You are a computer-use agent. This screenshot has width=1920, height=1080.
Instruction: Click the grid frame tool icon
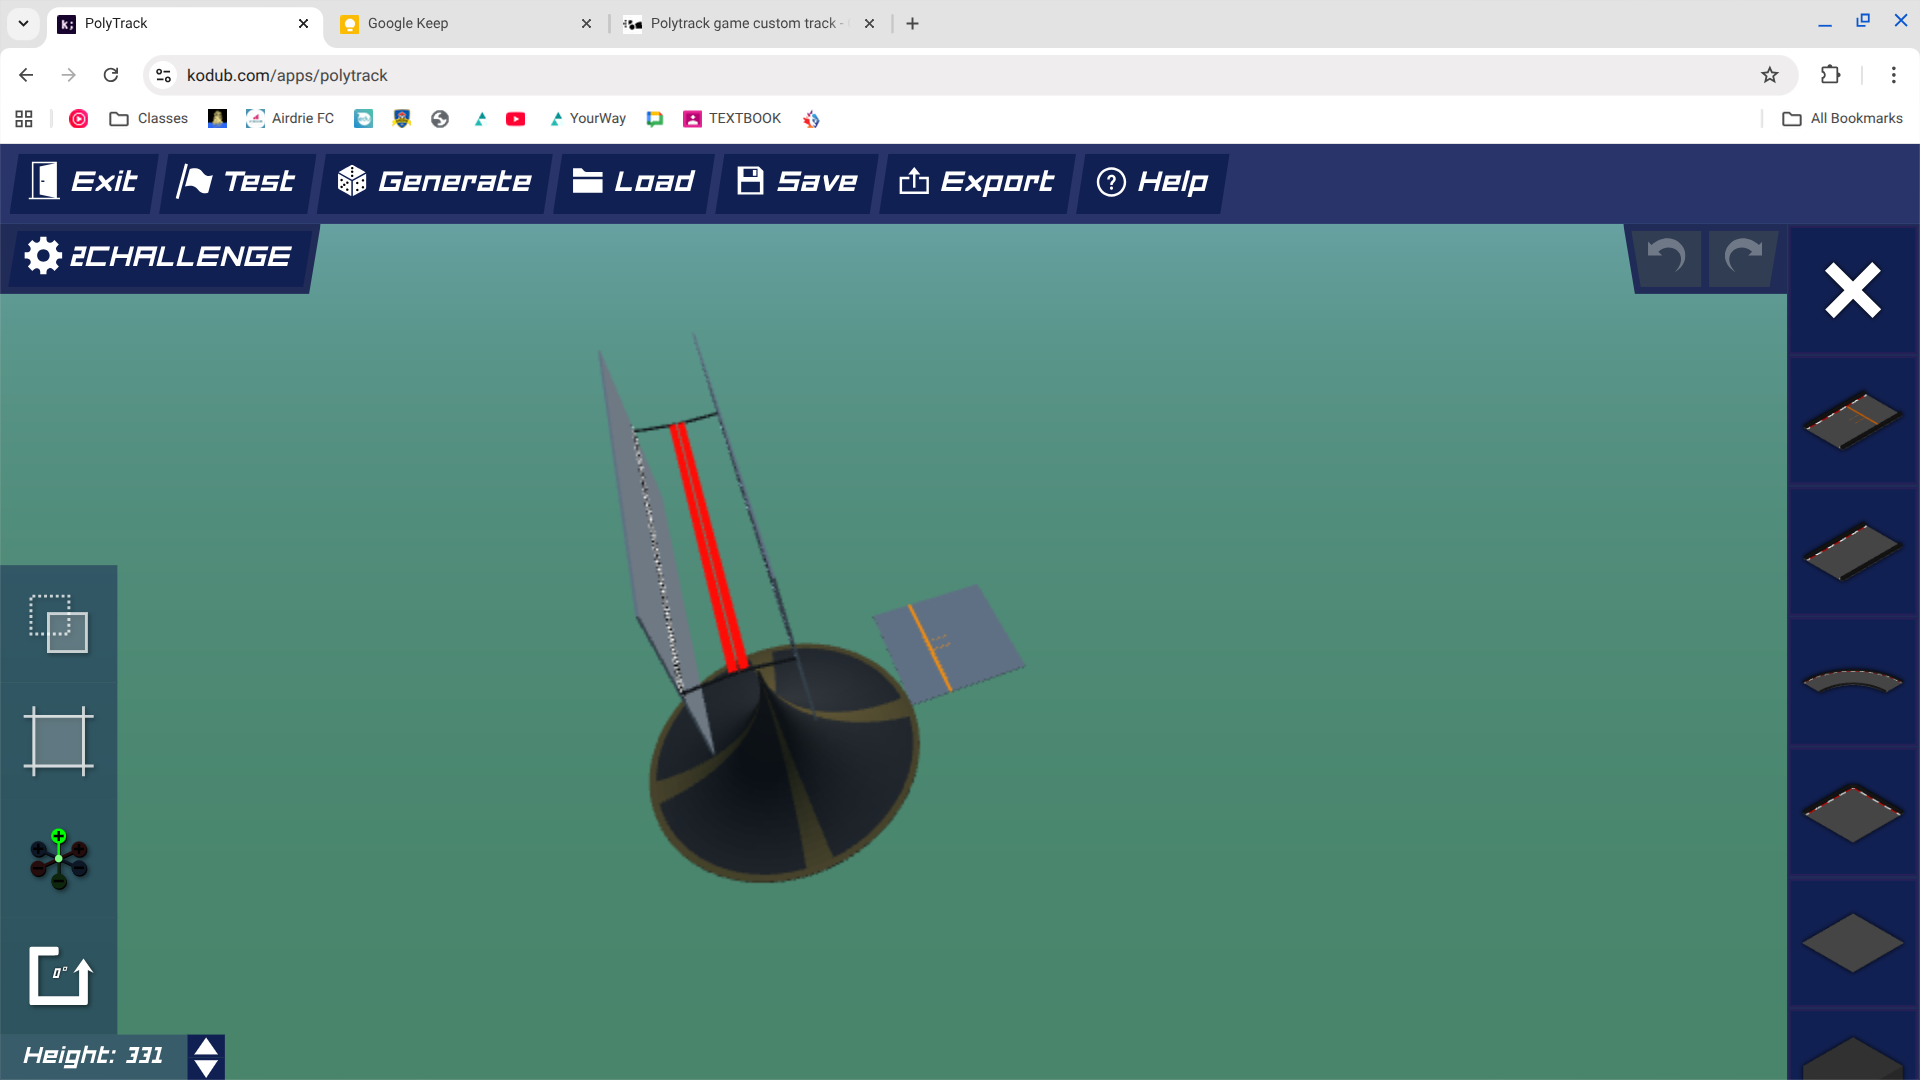click(58, 741)
